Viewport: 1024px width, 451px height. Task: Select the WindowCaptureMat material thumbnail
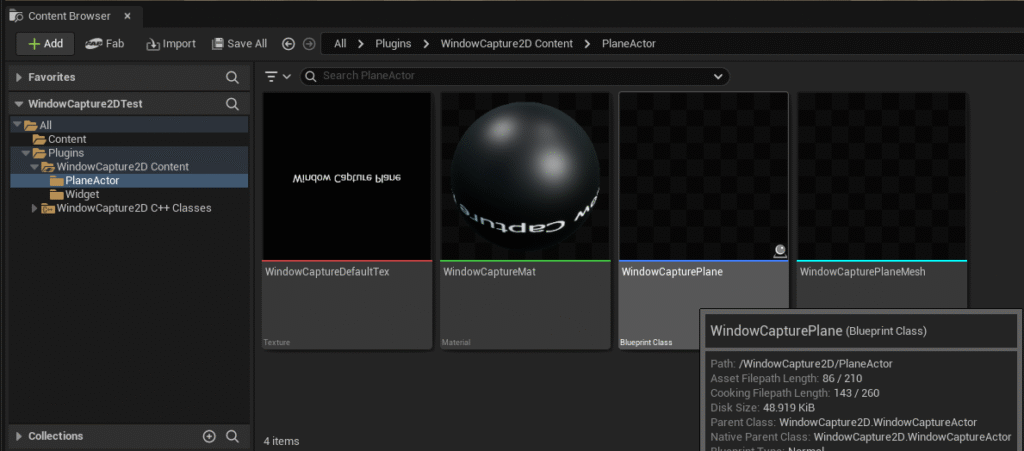[x=526, y=176]
